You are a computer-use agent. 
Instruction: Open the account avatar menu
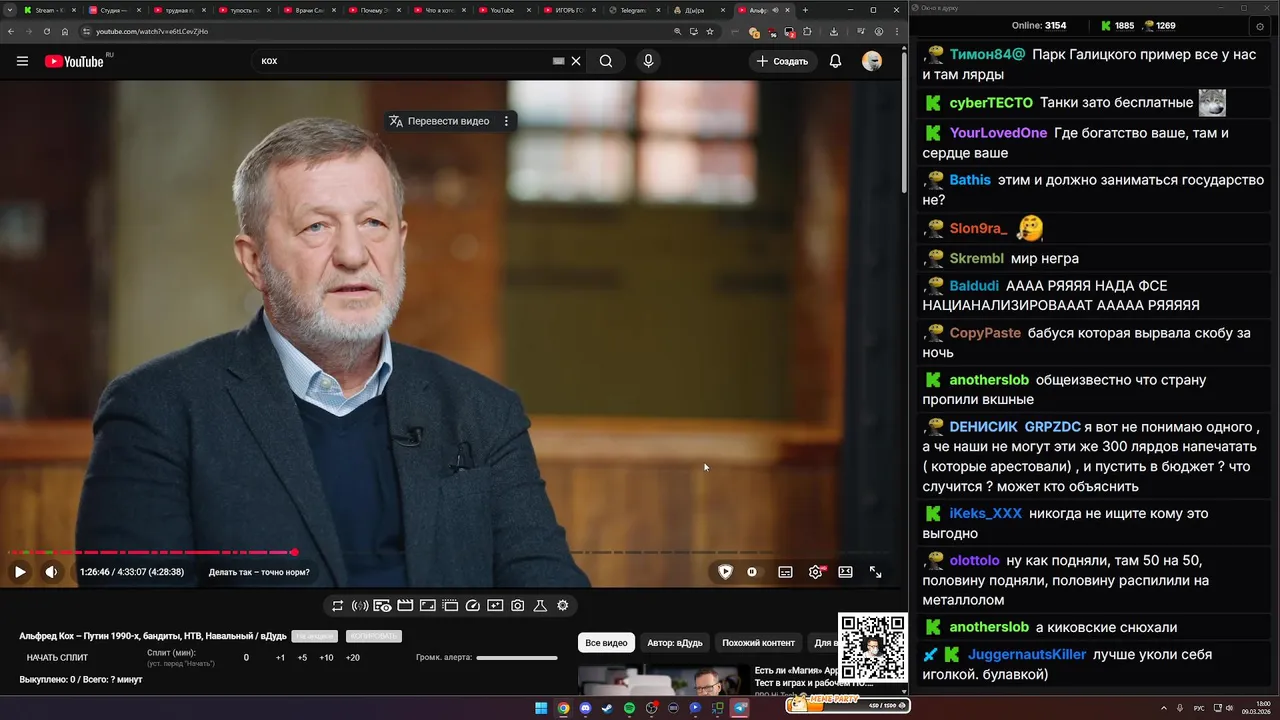872,61
